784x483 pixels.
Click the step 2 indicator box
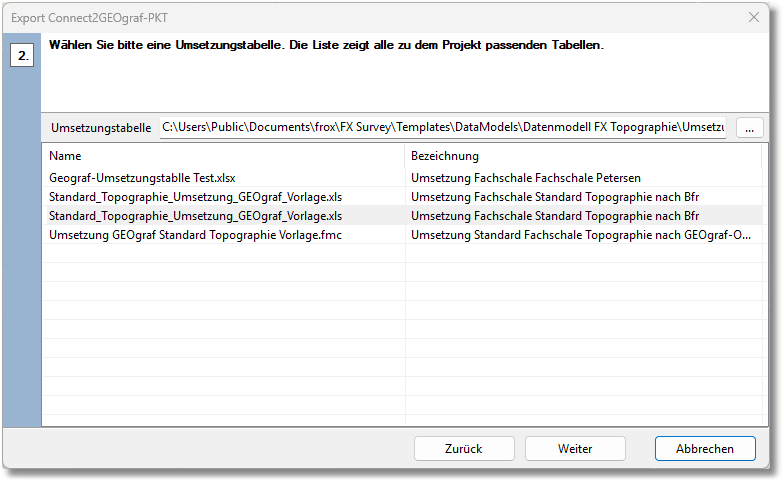[22, 55]
